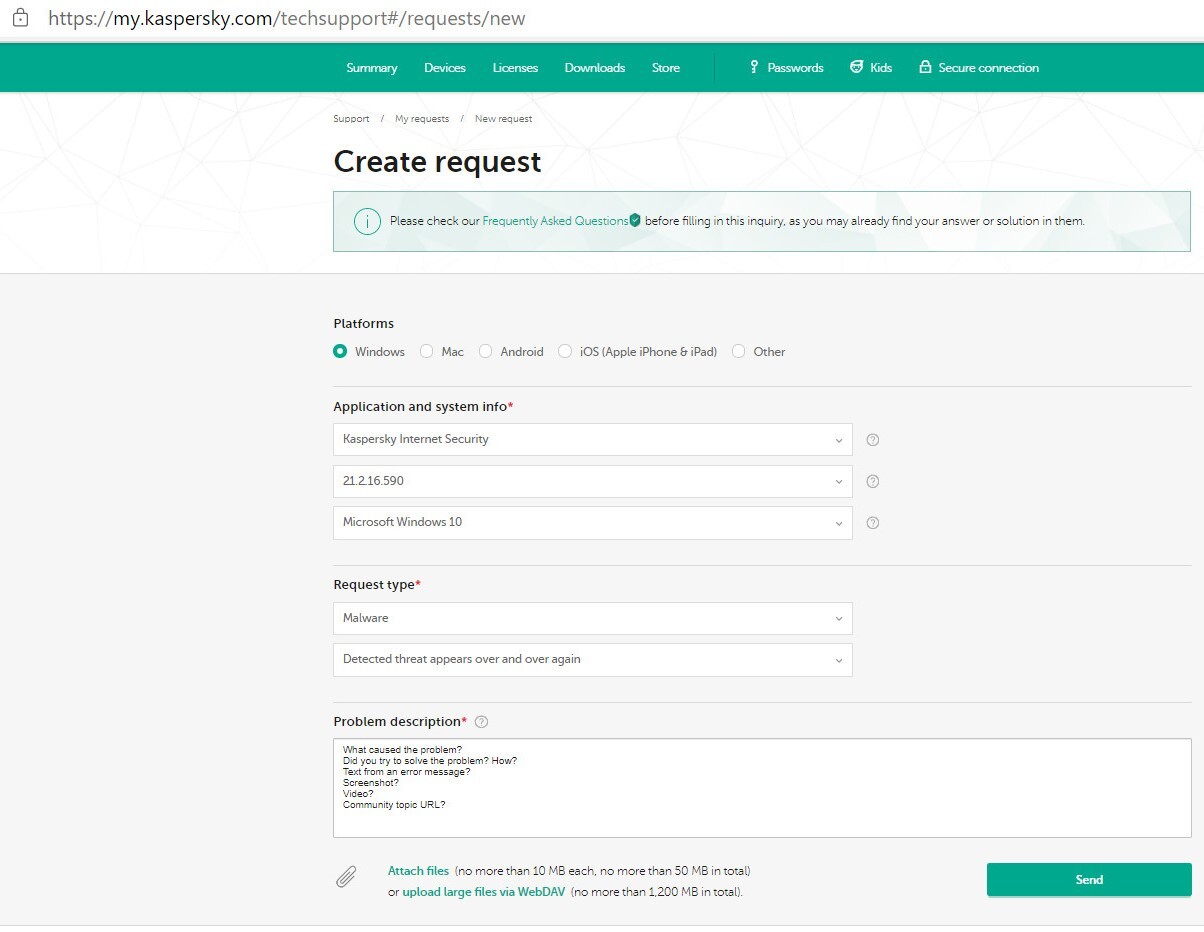Open the Frequently Asked Questions link
This screenshot has width=1204, height=932.
tap(555, 221)
